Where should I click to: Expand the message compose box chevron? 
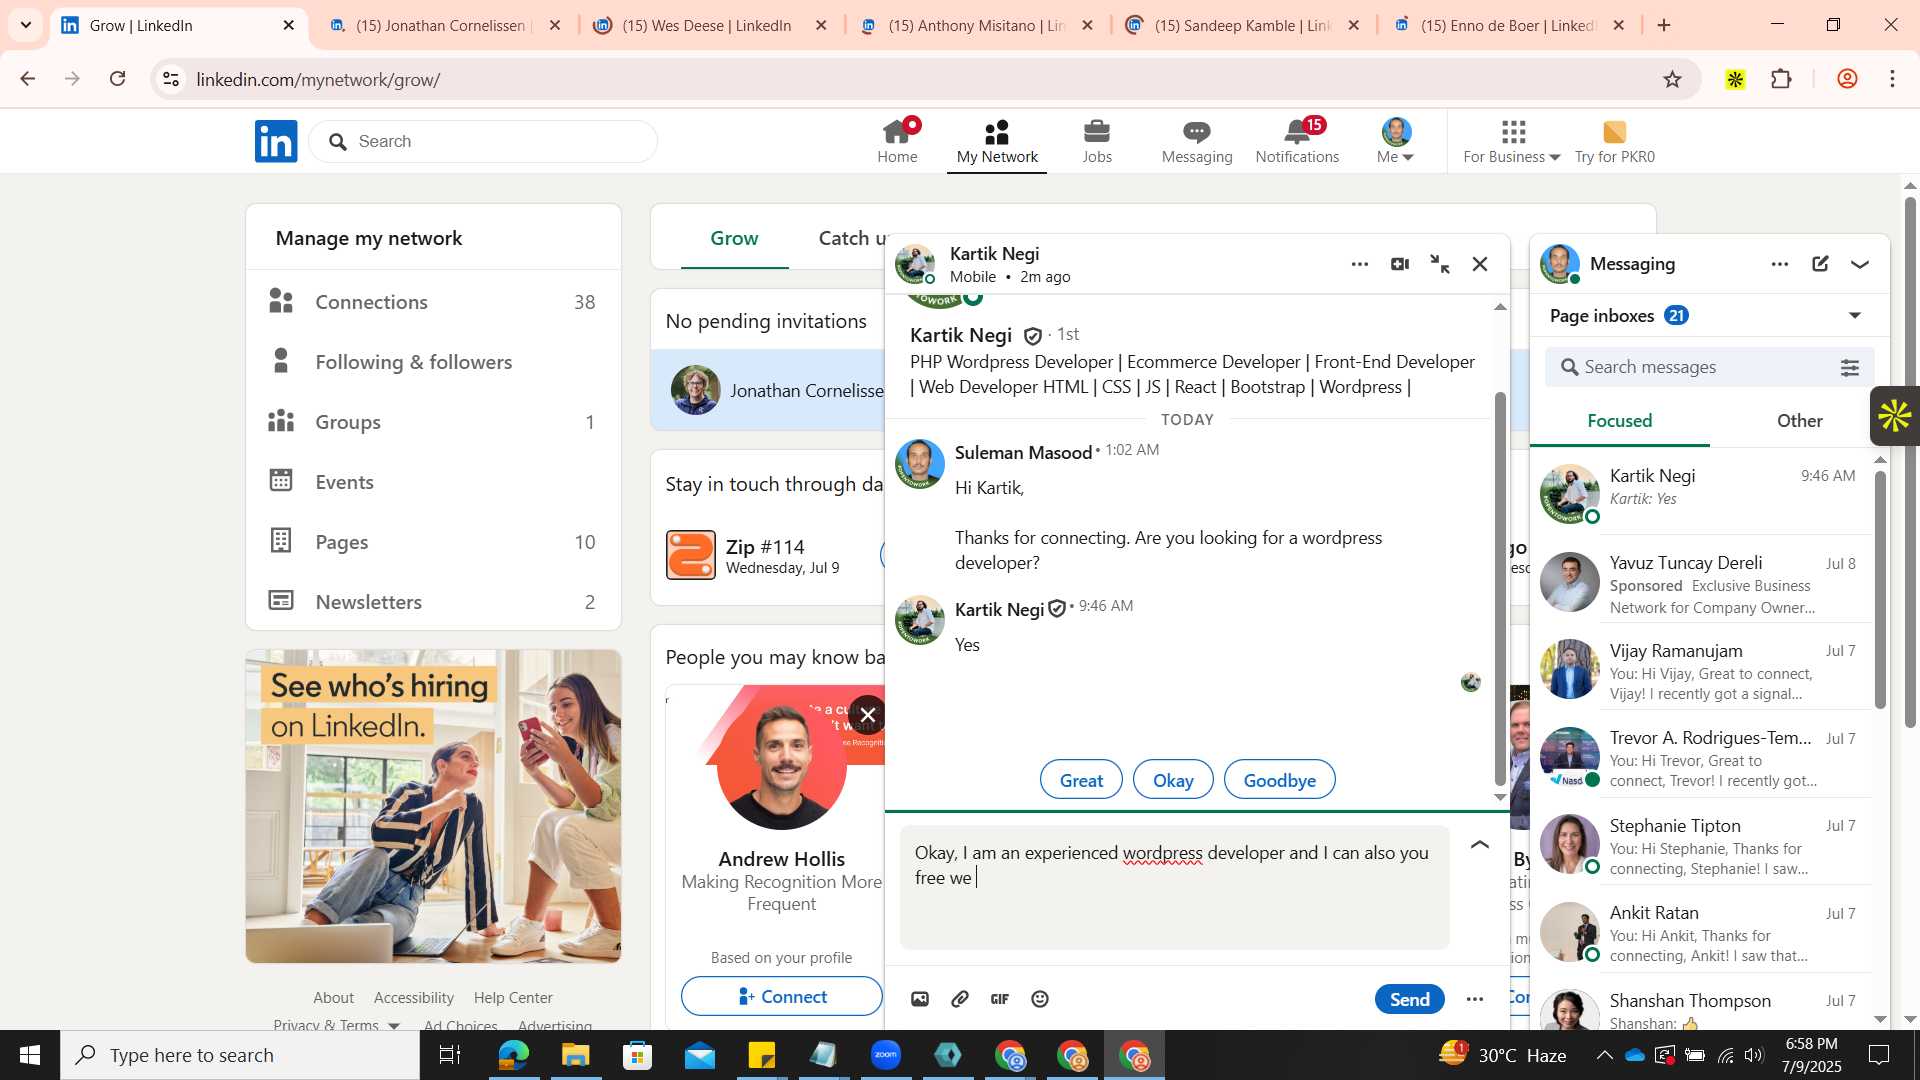(1480, 845)
